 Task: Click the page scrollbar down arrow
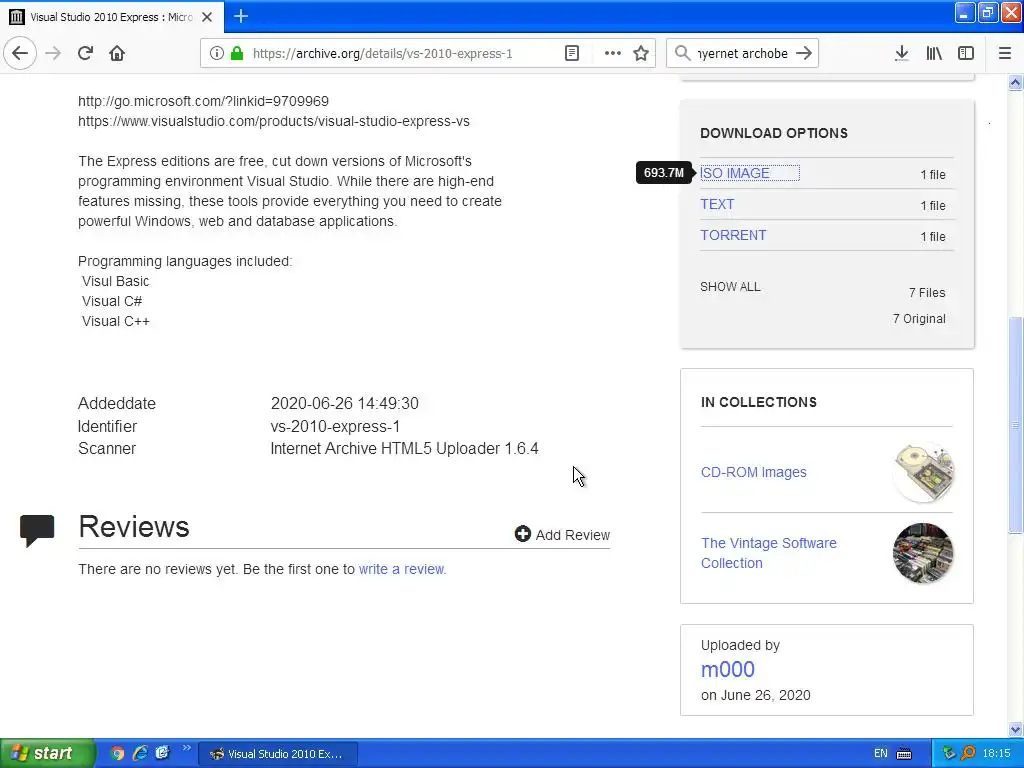point(1015,729)
